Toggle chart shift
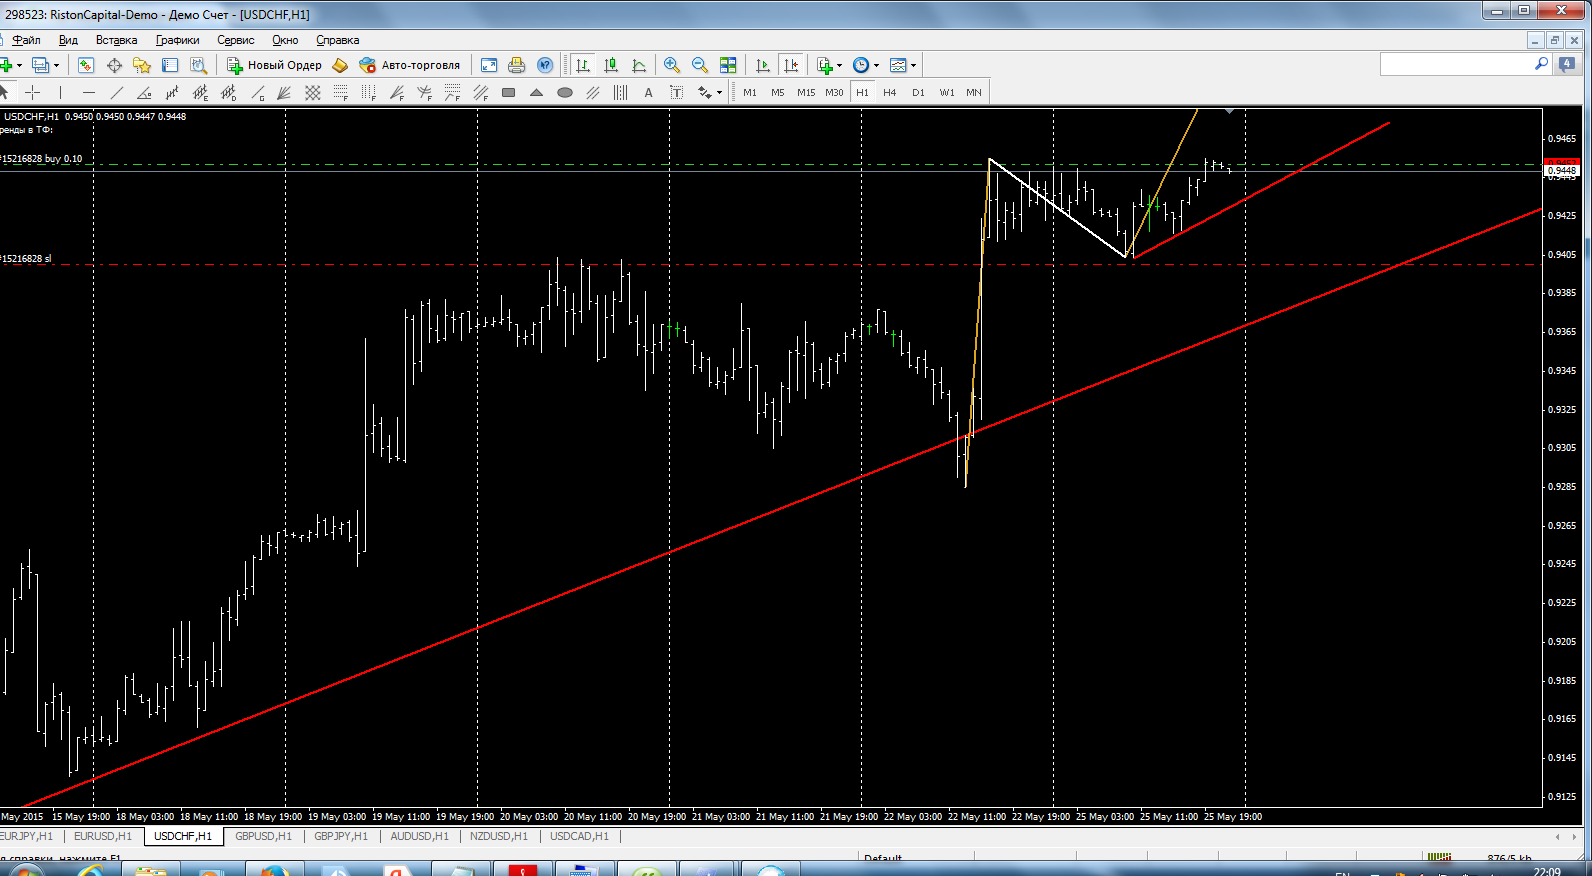 coord(791,65)
